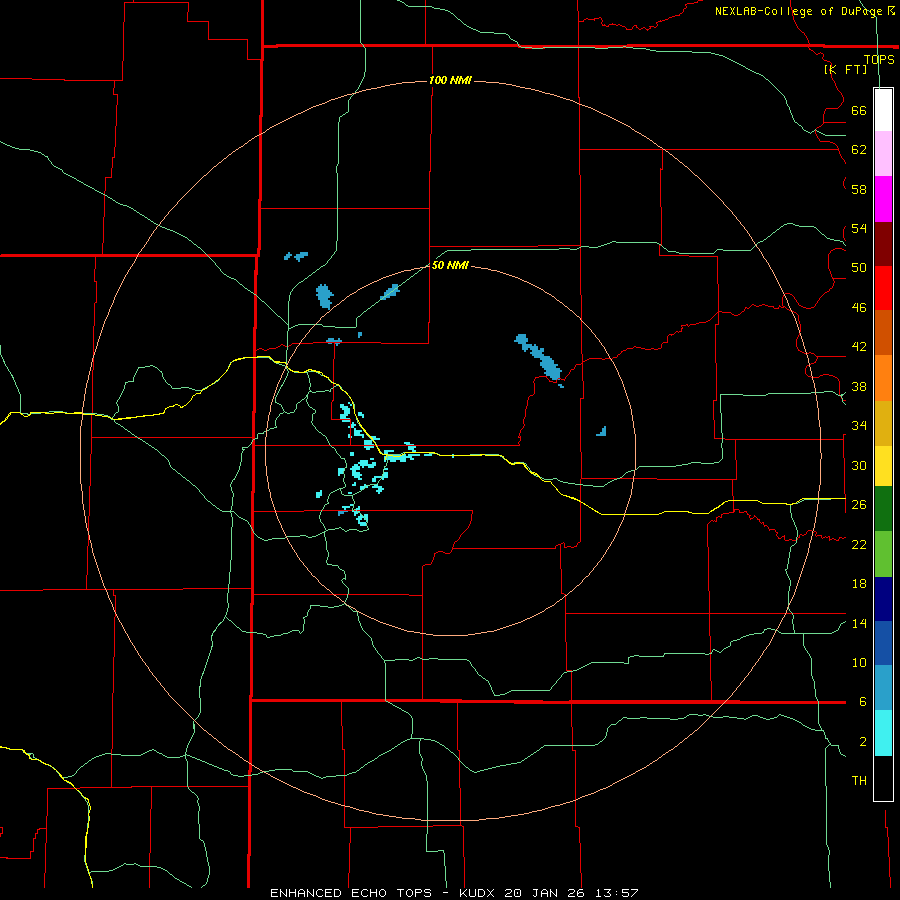Click the [K FT] units label
This screenshot has height=900, width=900.
pos(845,69)
